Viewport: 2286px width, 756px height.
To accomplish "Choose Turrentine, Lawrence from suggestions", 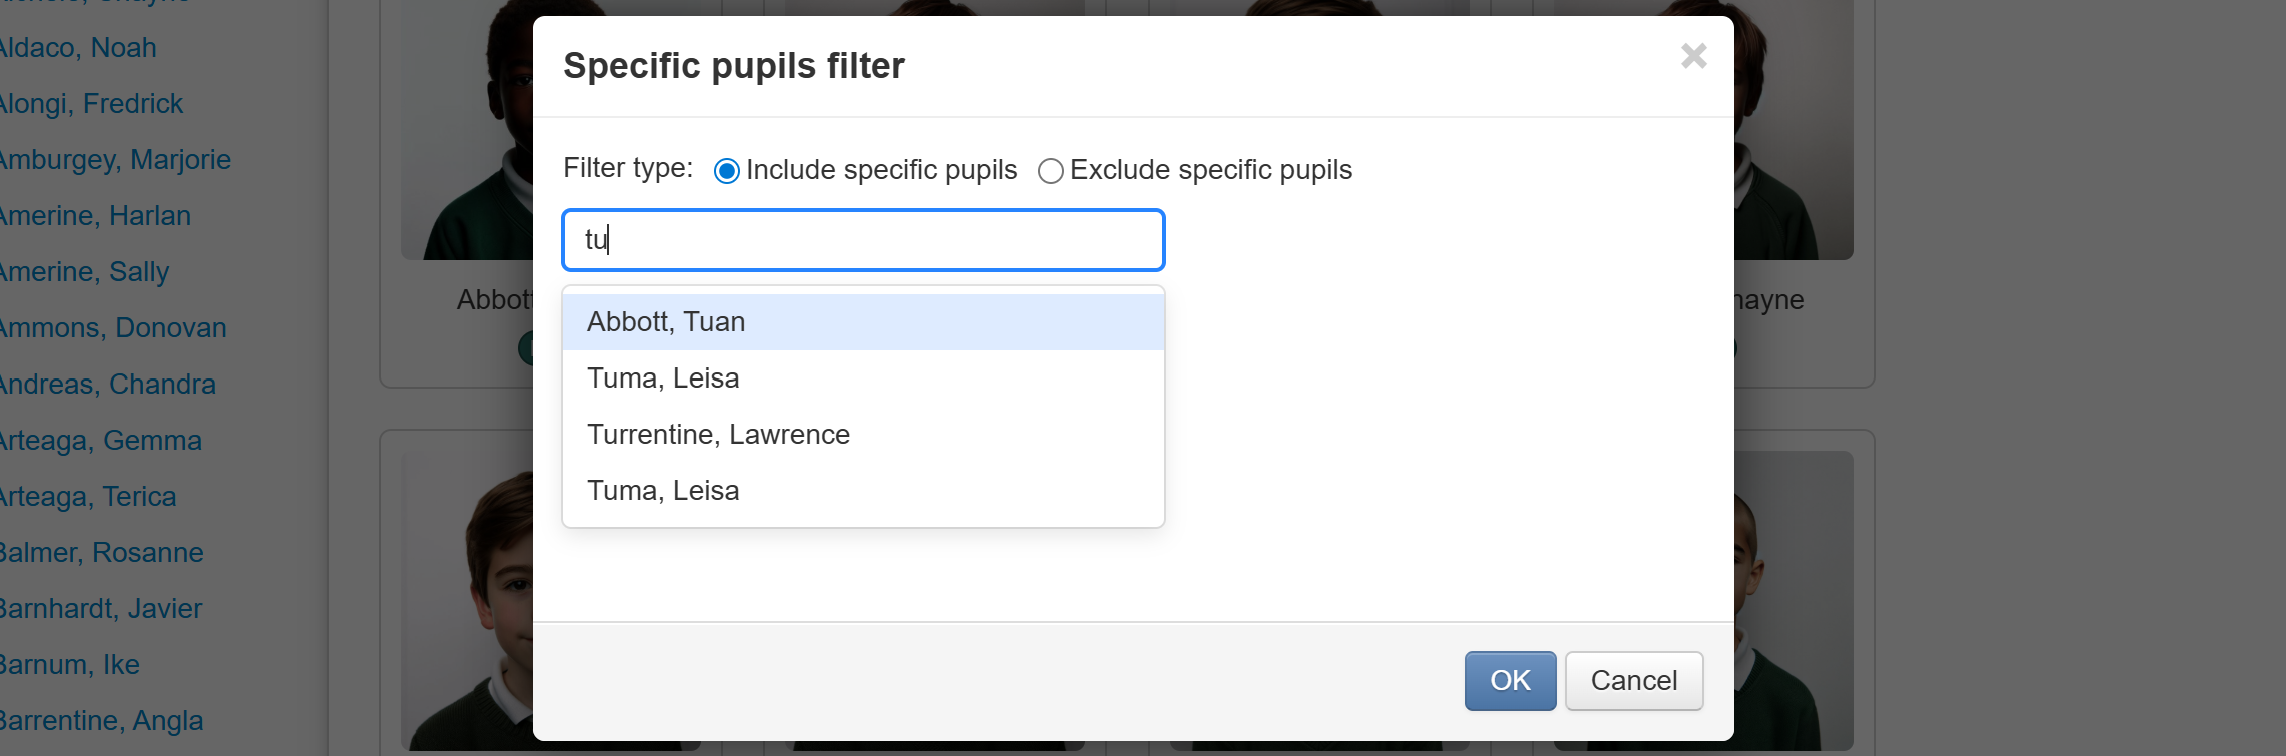I will pyautogui.click(x=718, y=435).
